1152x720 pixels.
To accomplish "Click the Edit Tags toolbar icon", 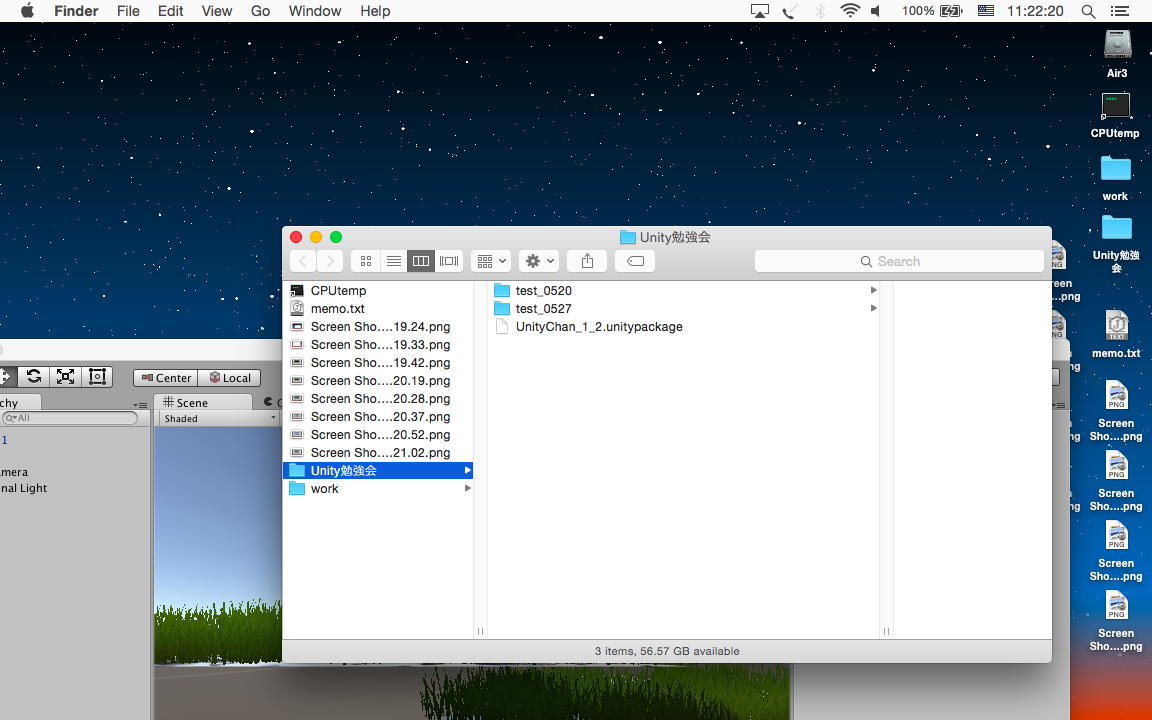I will 635,261.
